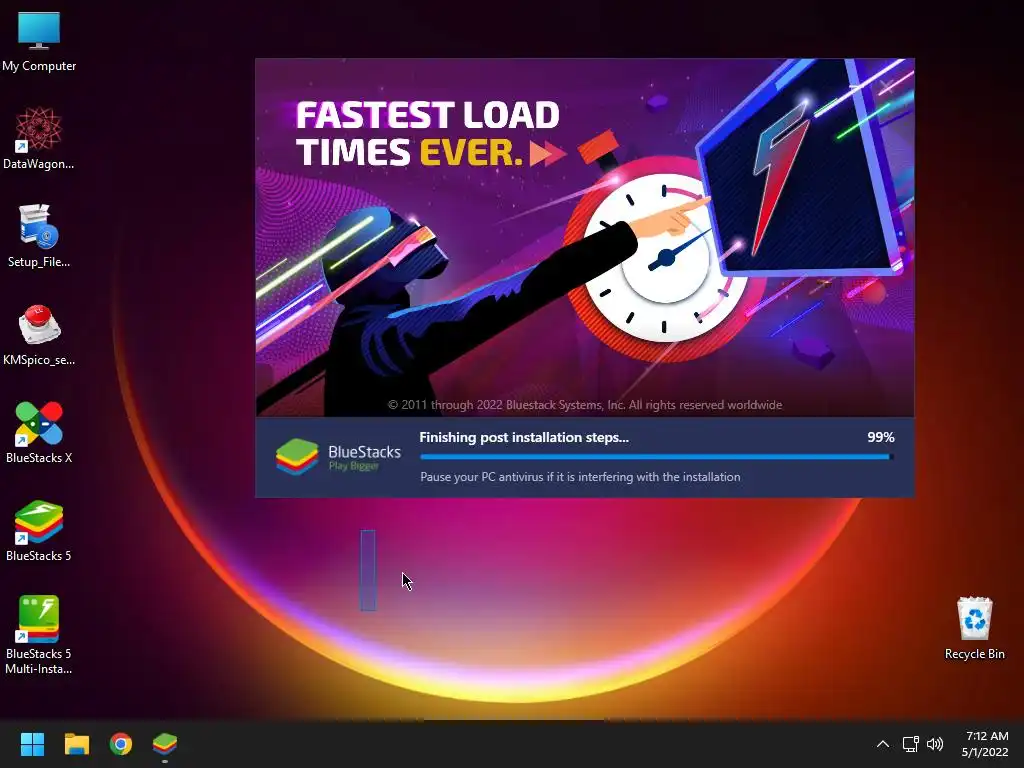Select the KMSpico_se desktop icon
This screenshot has height=768, width=1024.
(x=39, y=334)
